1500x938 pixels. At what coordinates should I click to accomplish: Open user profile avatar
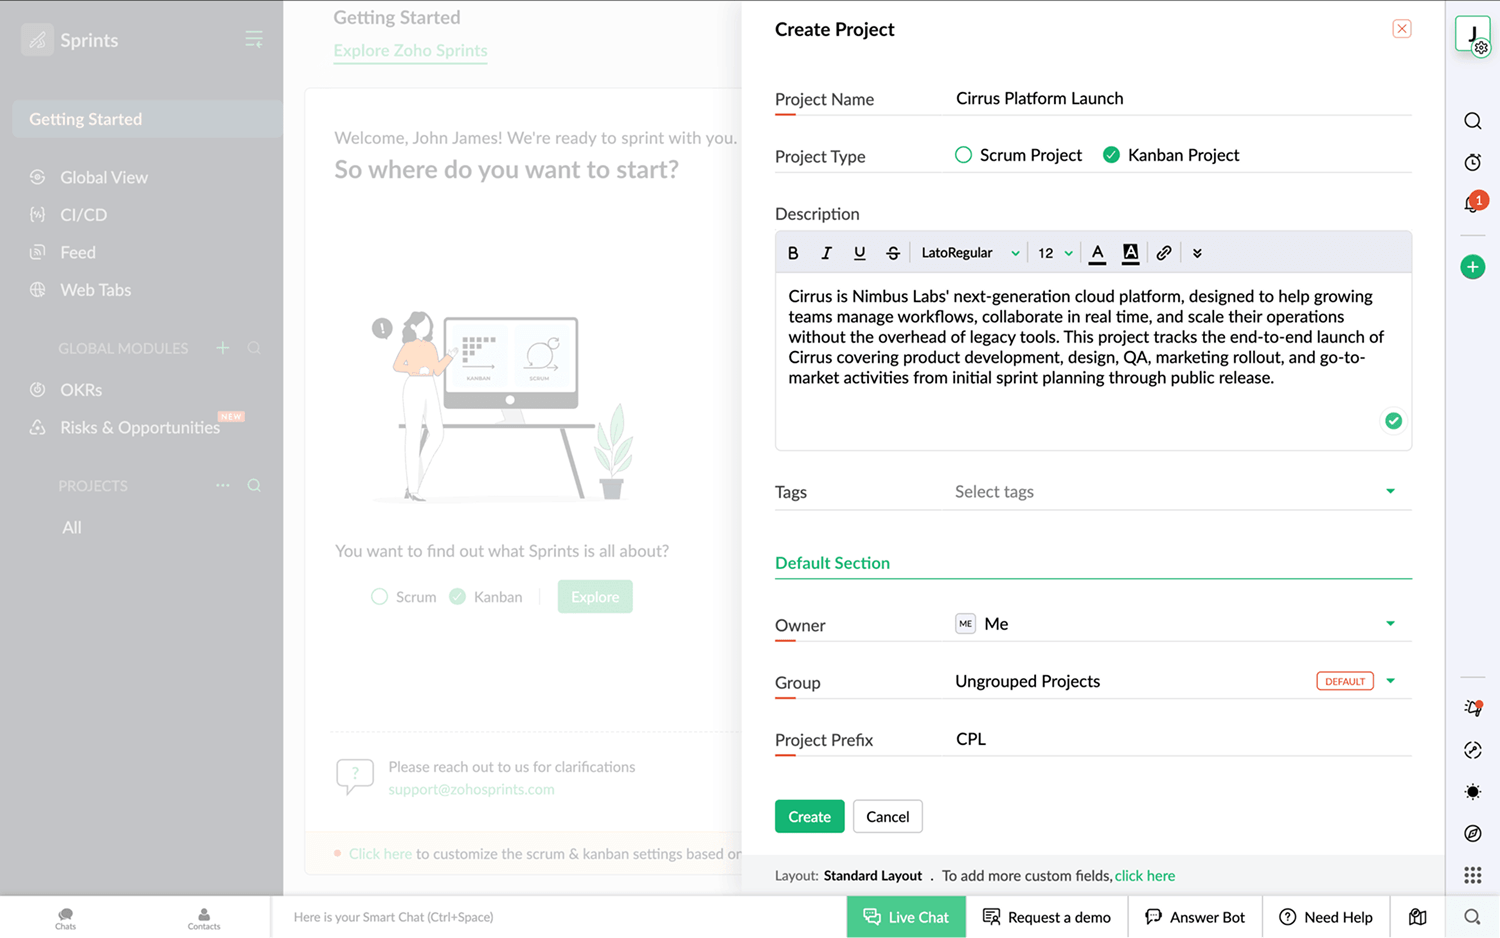(x=1472, y=35)
